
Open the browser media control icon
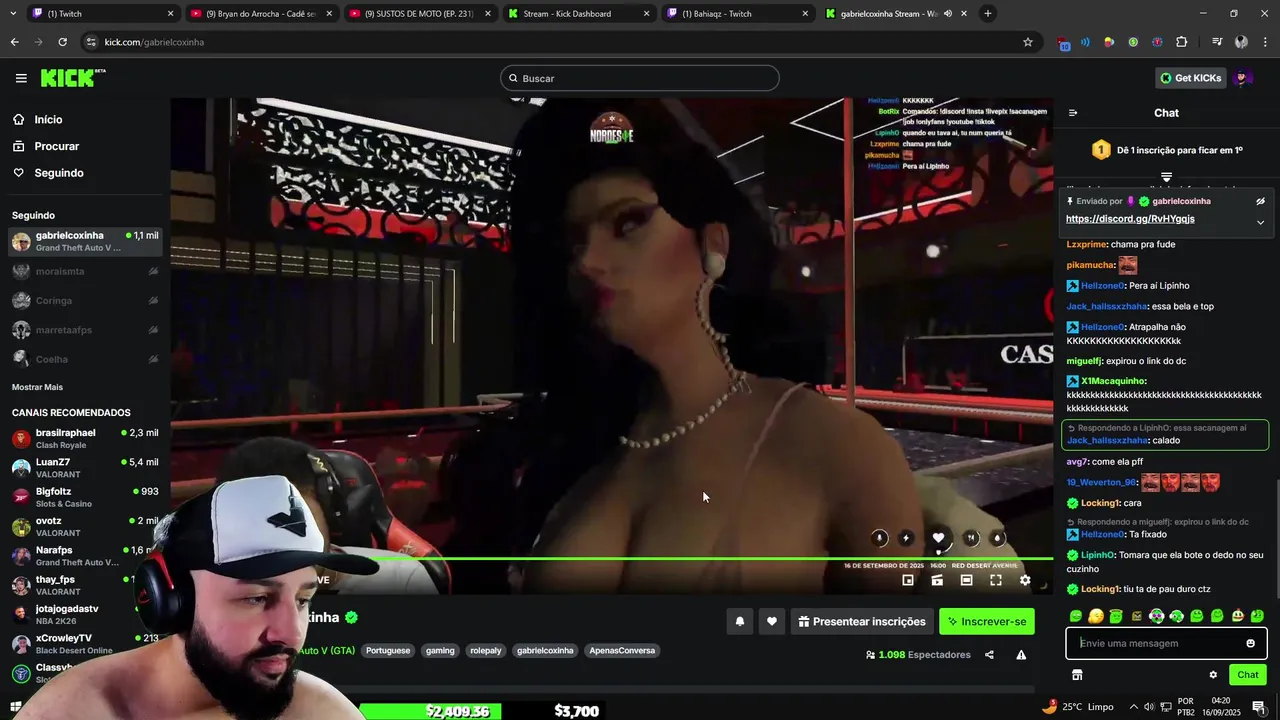click(1217, 42)
